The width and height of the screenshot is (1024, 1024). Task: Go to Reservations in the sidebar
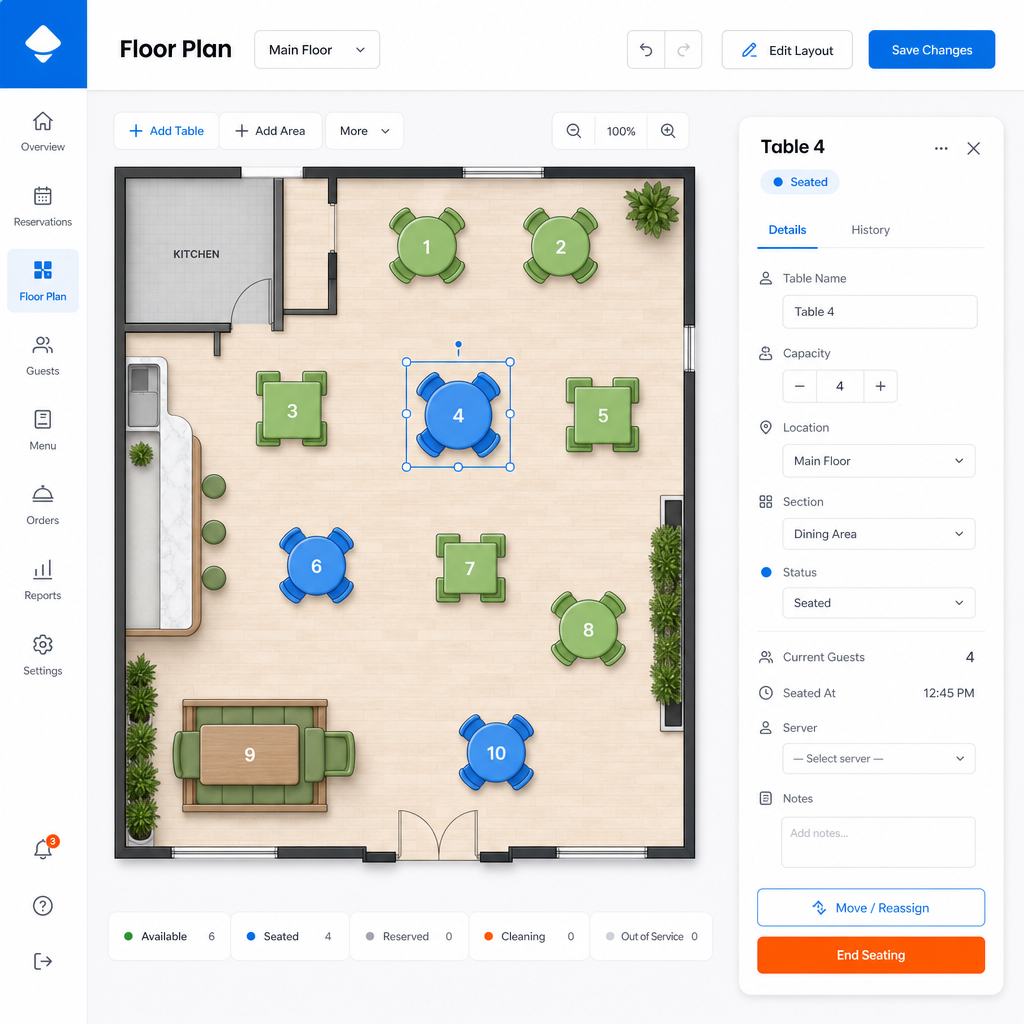(x=42, y=207)
